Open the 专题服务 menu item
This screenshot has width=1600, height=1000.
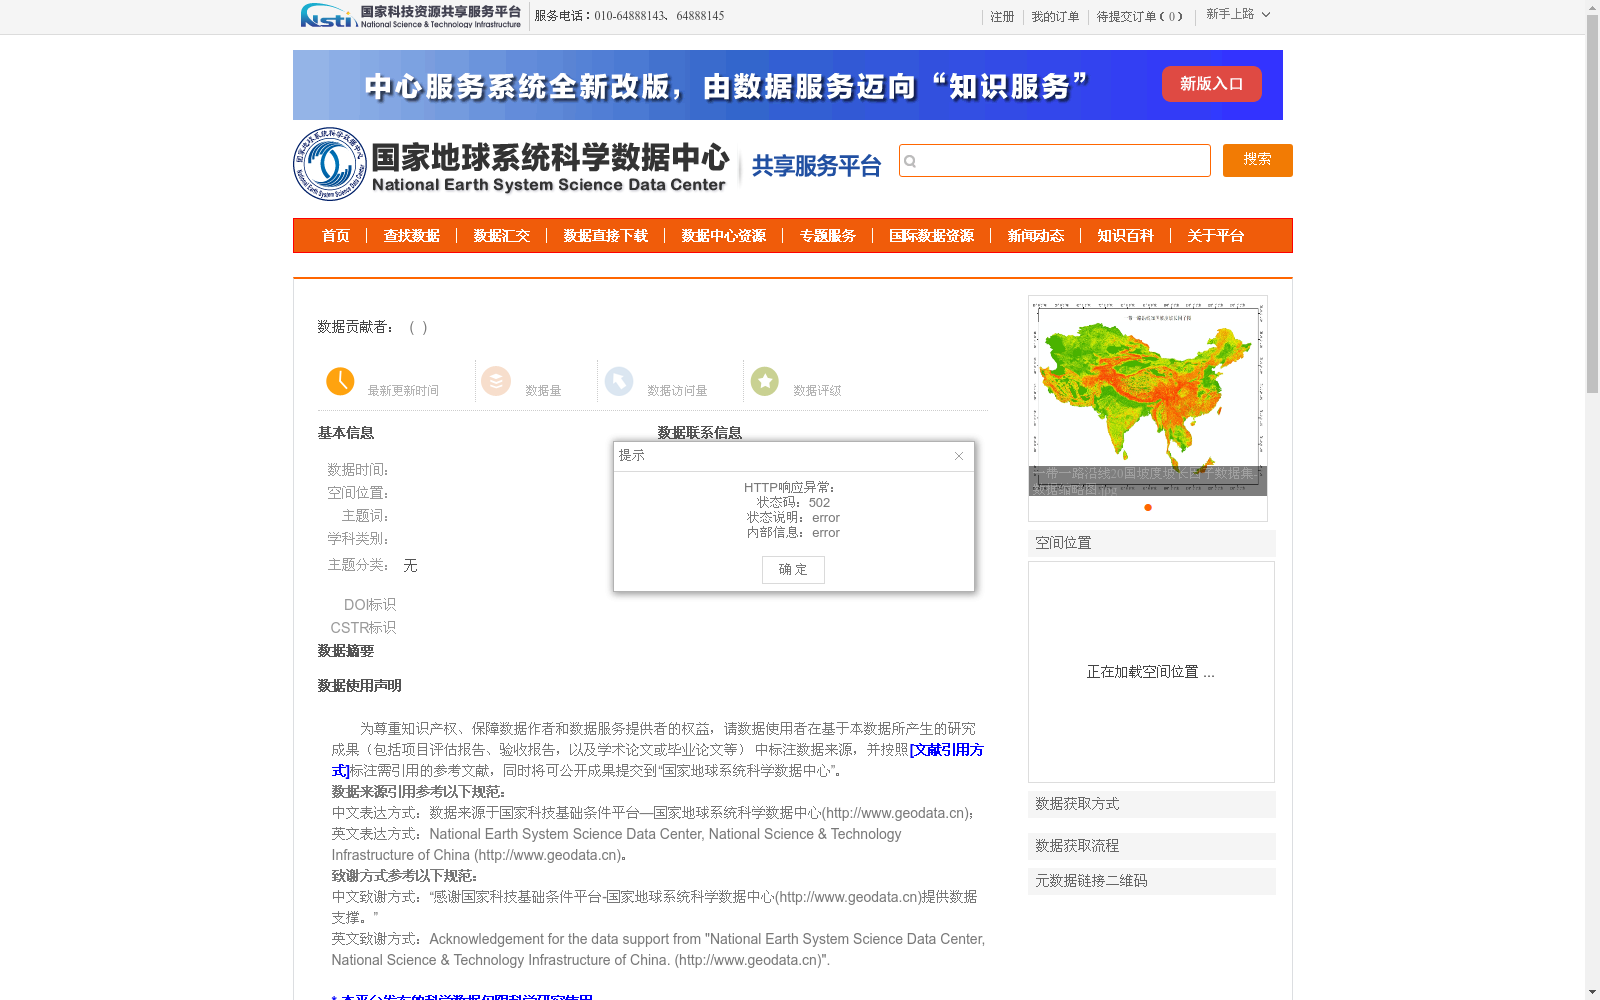click(x=828, y=236)
